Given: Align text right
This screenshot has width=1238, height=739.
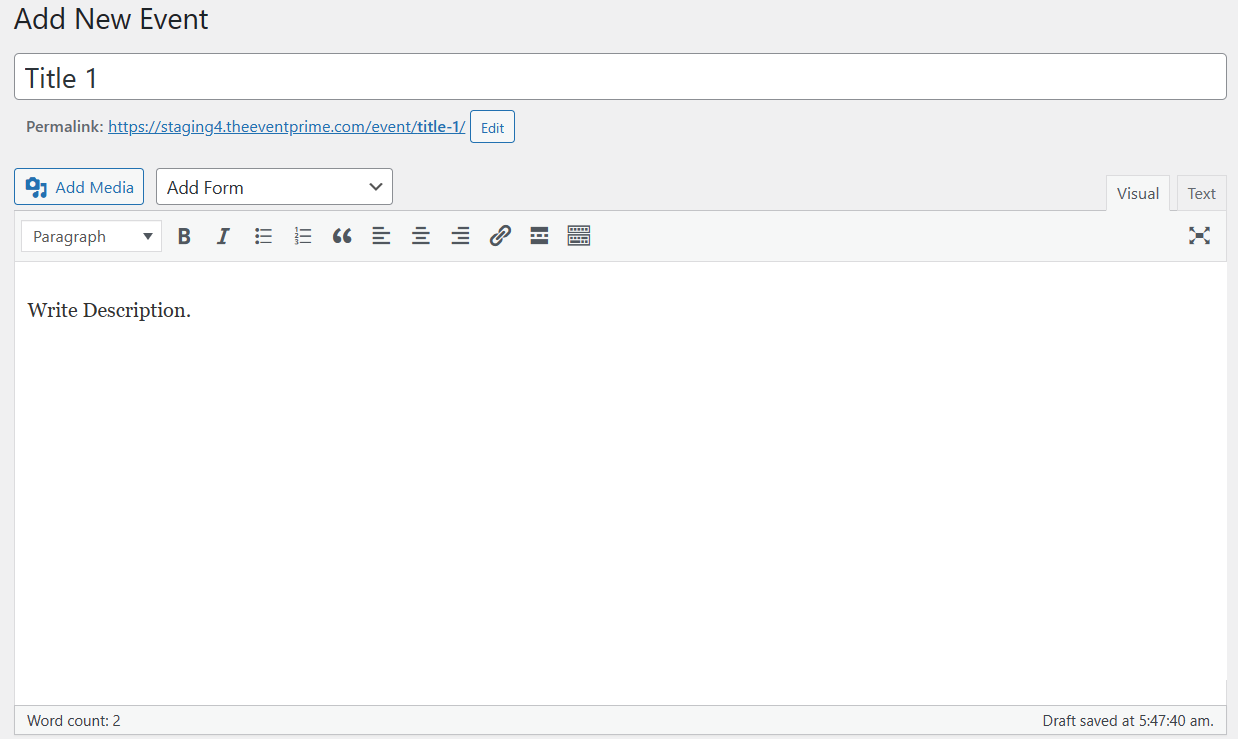Looking at the screenshot, I should point(460,236).
